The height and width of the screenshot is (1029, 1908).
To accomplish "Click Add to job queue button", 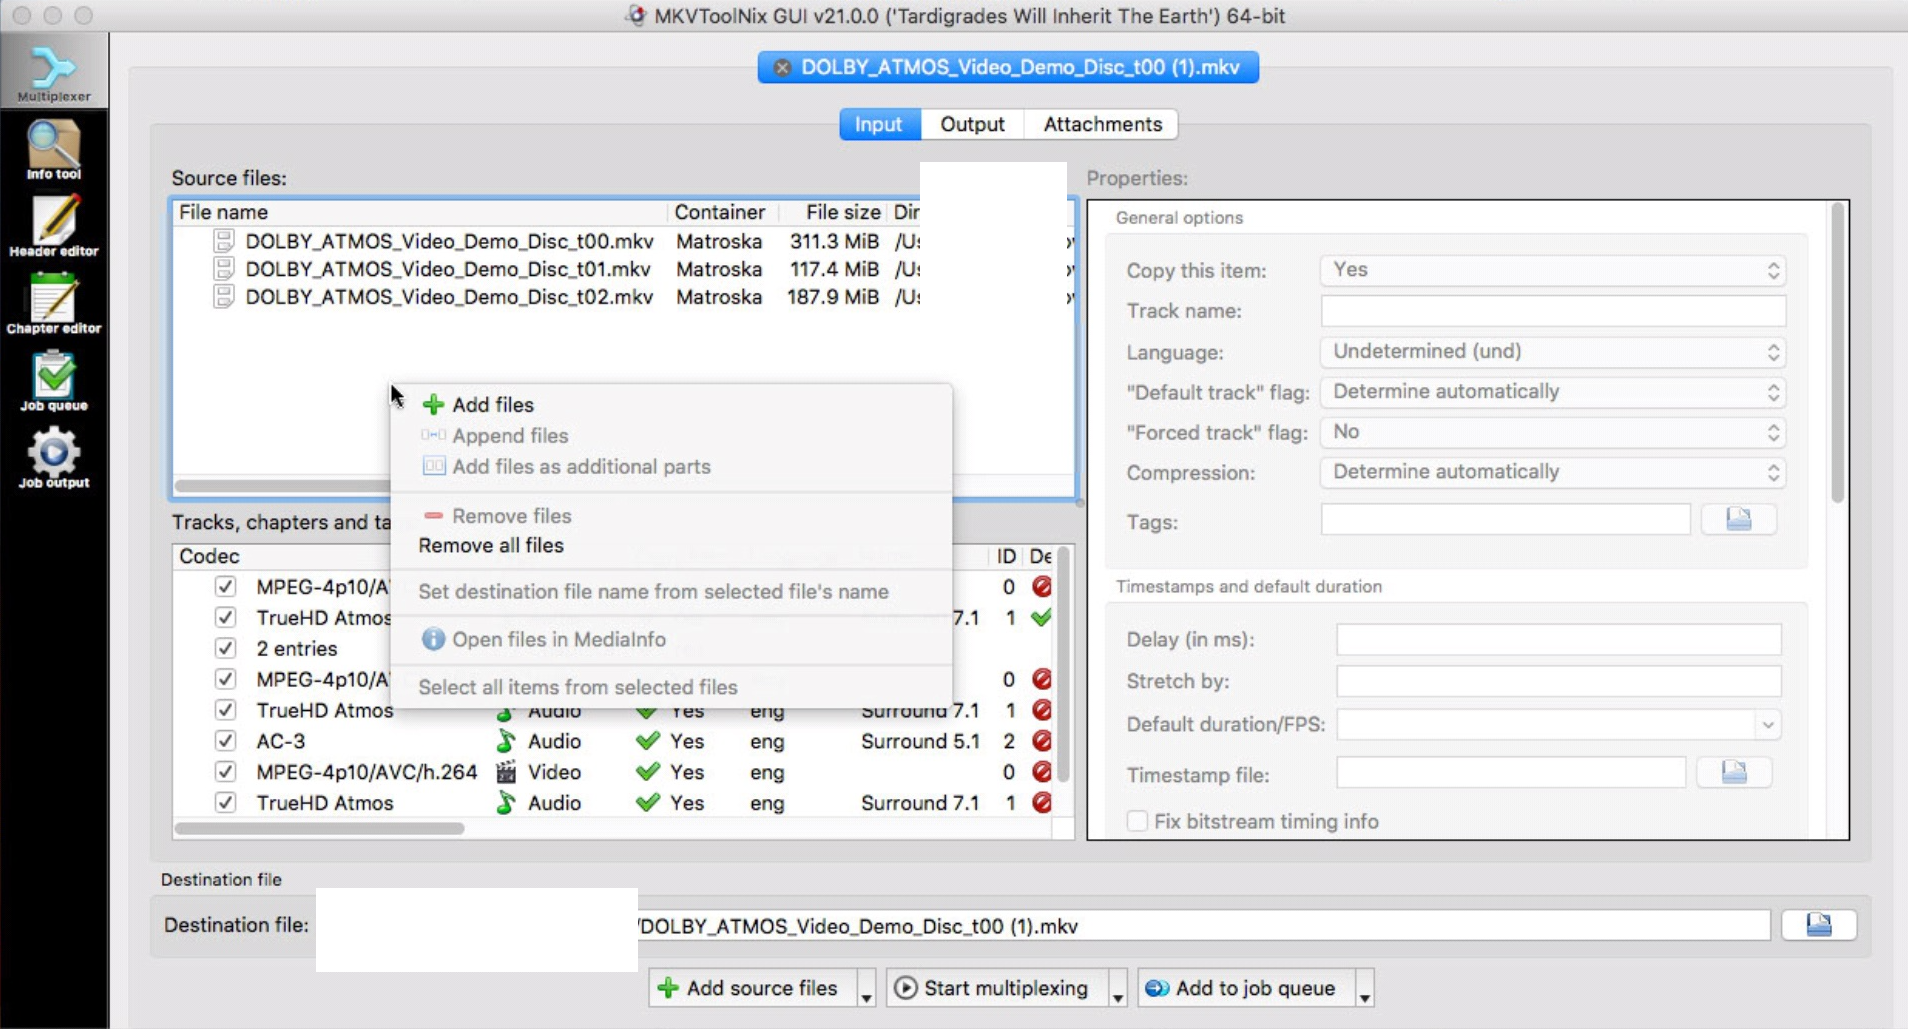I will 1246,989.
